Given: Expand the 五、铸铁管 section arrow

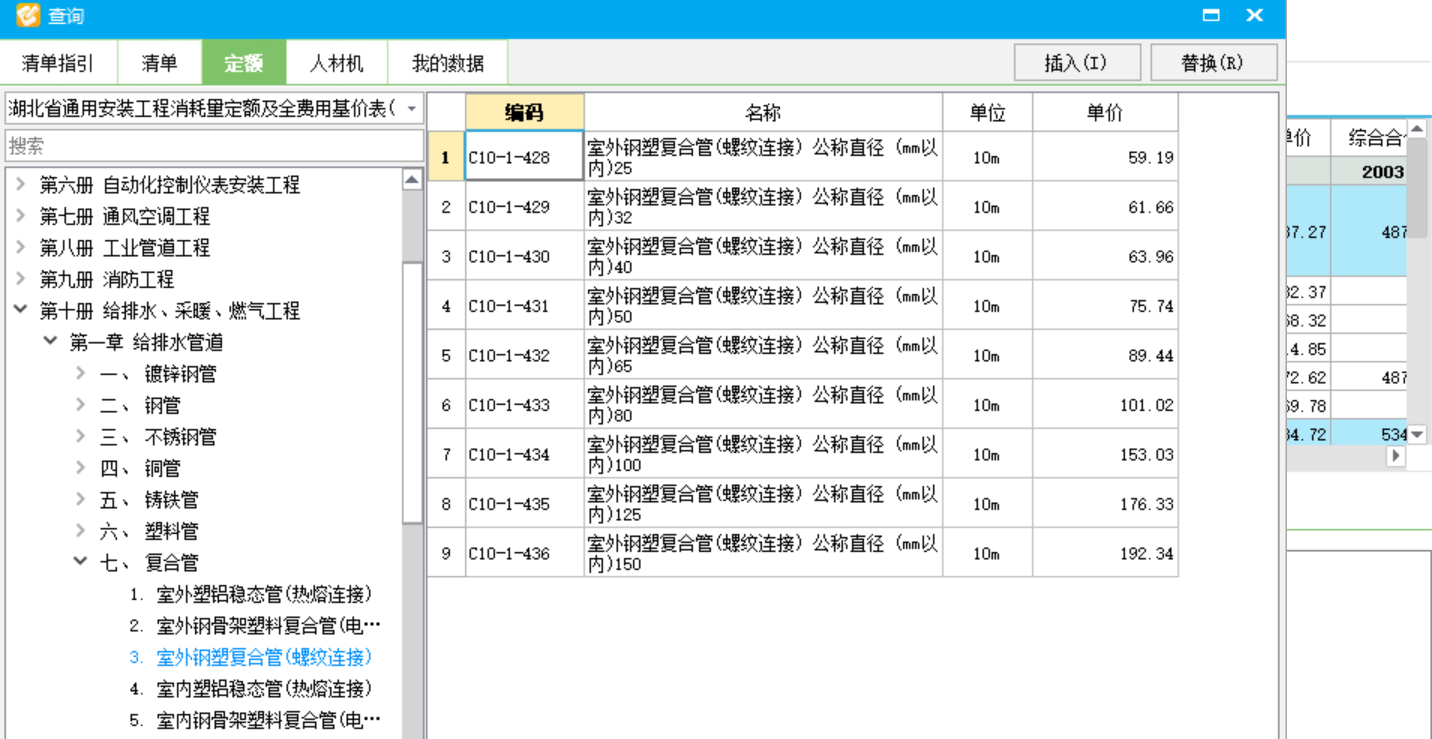Looking at the screenshot, I should pos(80,499).
